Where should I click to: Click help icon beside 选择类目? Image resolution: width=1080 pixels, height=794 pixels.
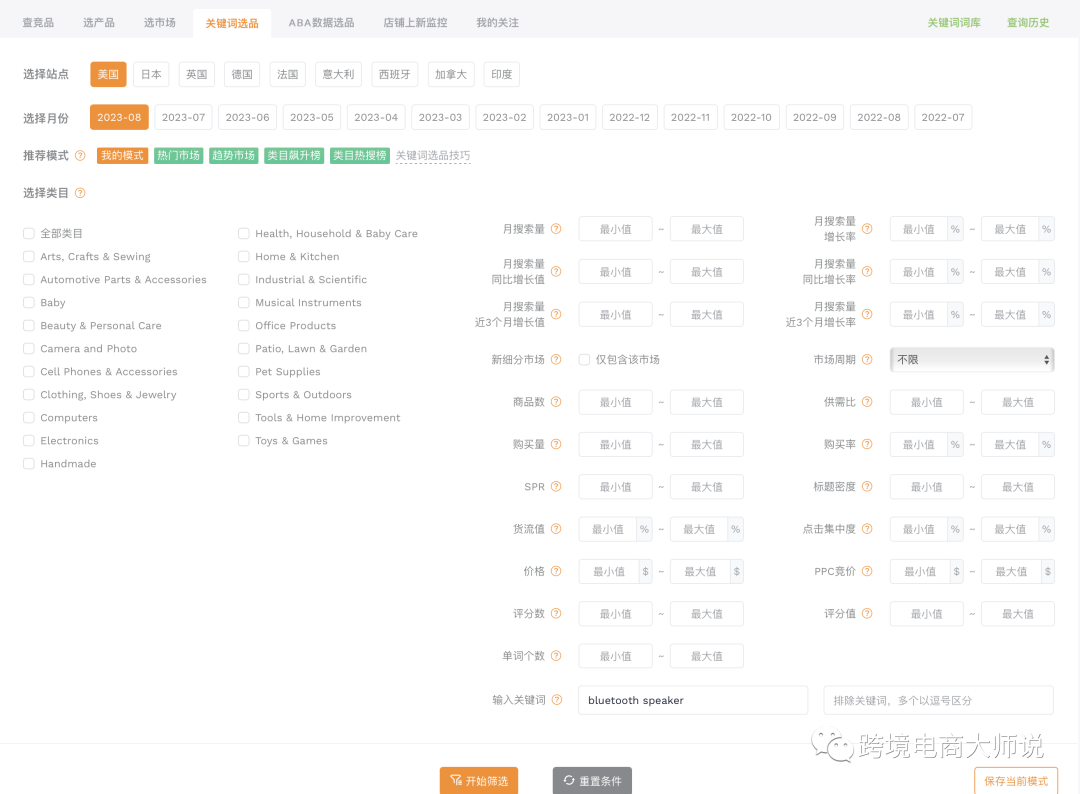(x=80, y=193)
